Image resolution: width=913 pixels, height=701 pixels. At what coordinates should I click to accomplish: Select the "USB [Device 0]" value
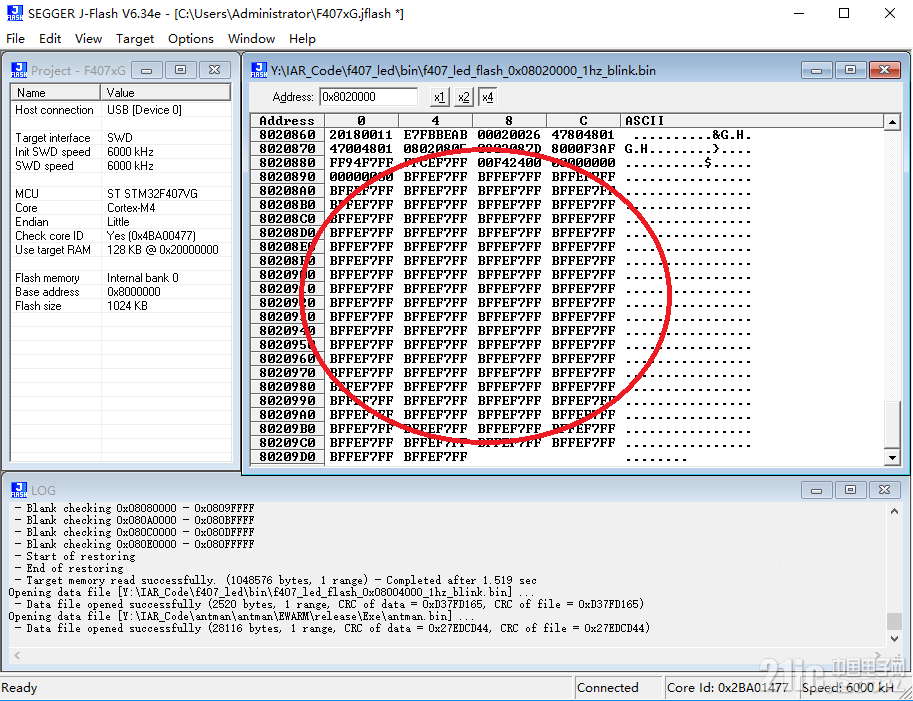coord(144,110)
